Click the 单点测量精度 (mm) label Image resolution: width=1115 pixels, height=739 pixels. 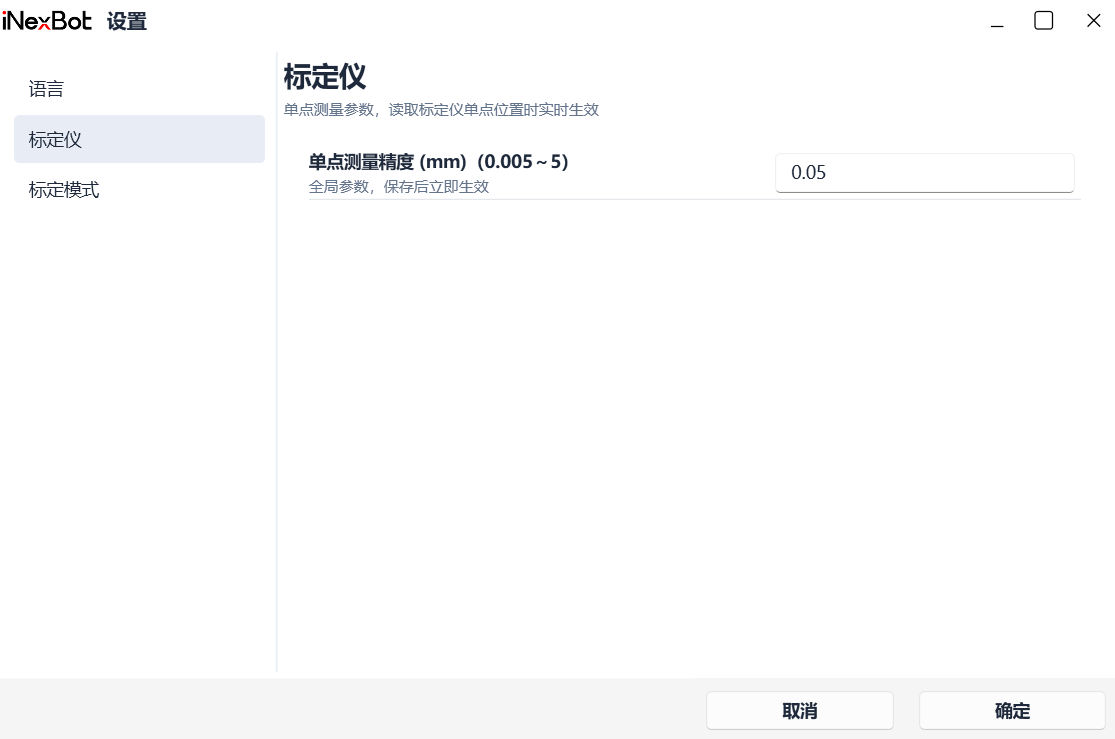(439, 162)
